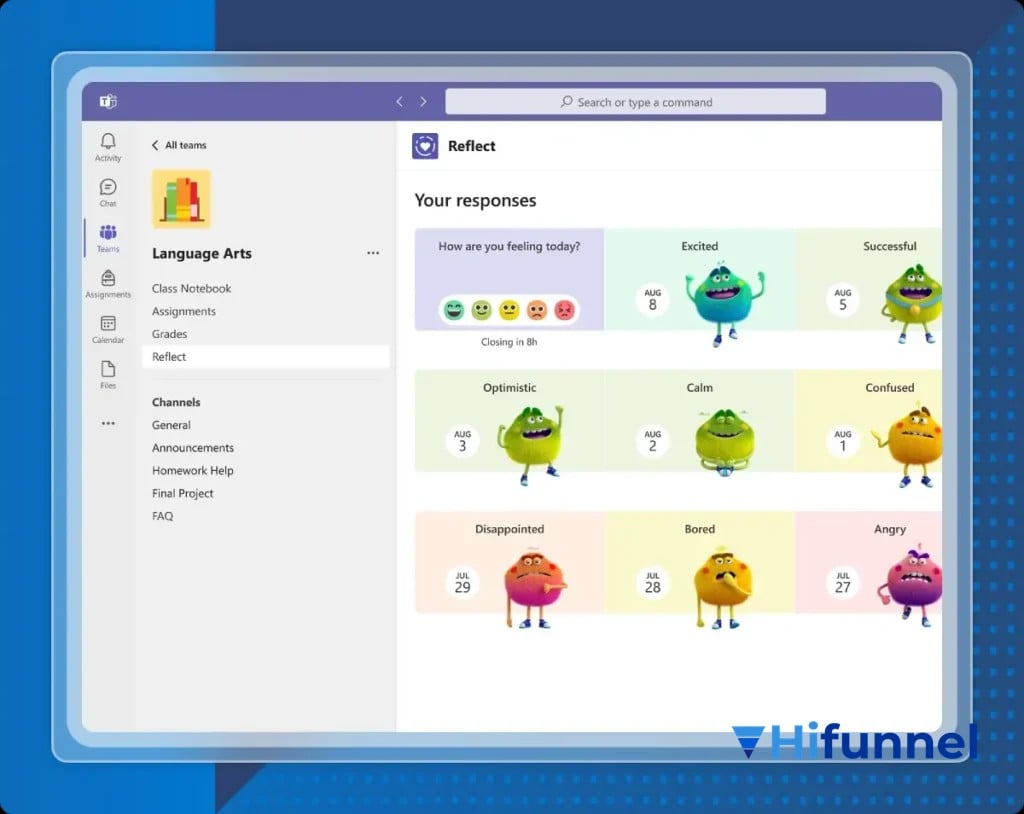Open the Calm Aug 2 response card
The width and height of the screenshot is (1024, 814).
coord(699,421)
